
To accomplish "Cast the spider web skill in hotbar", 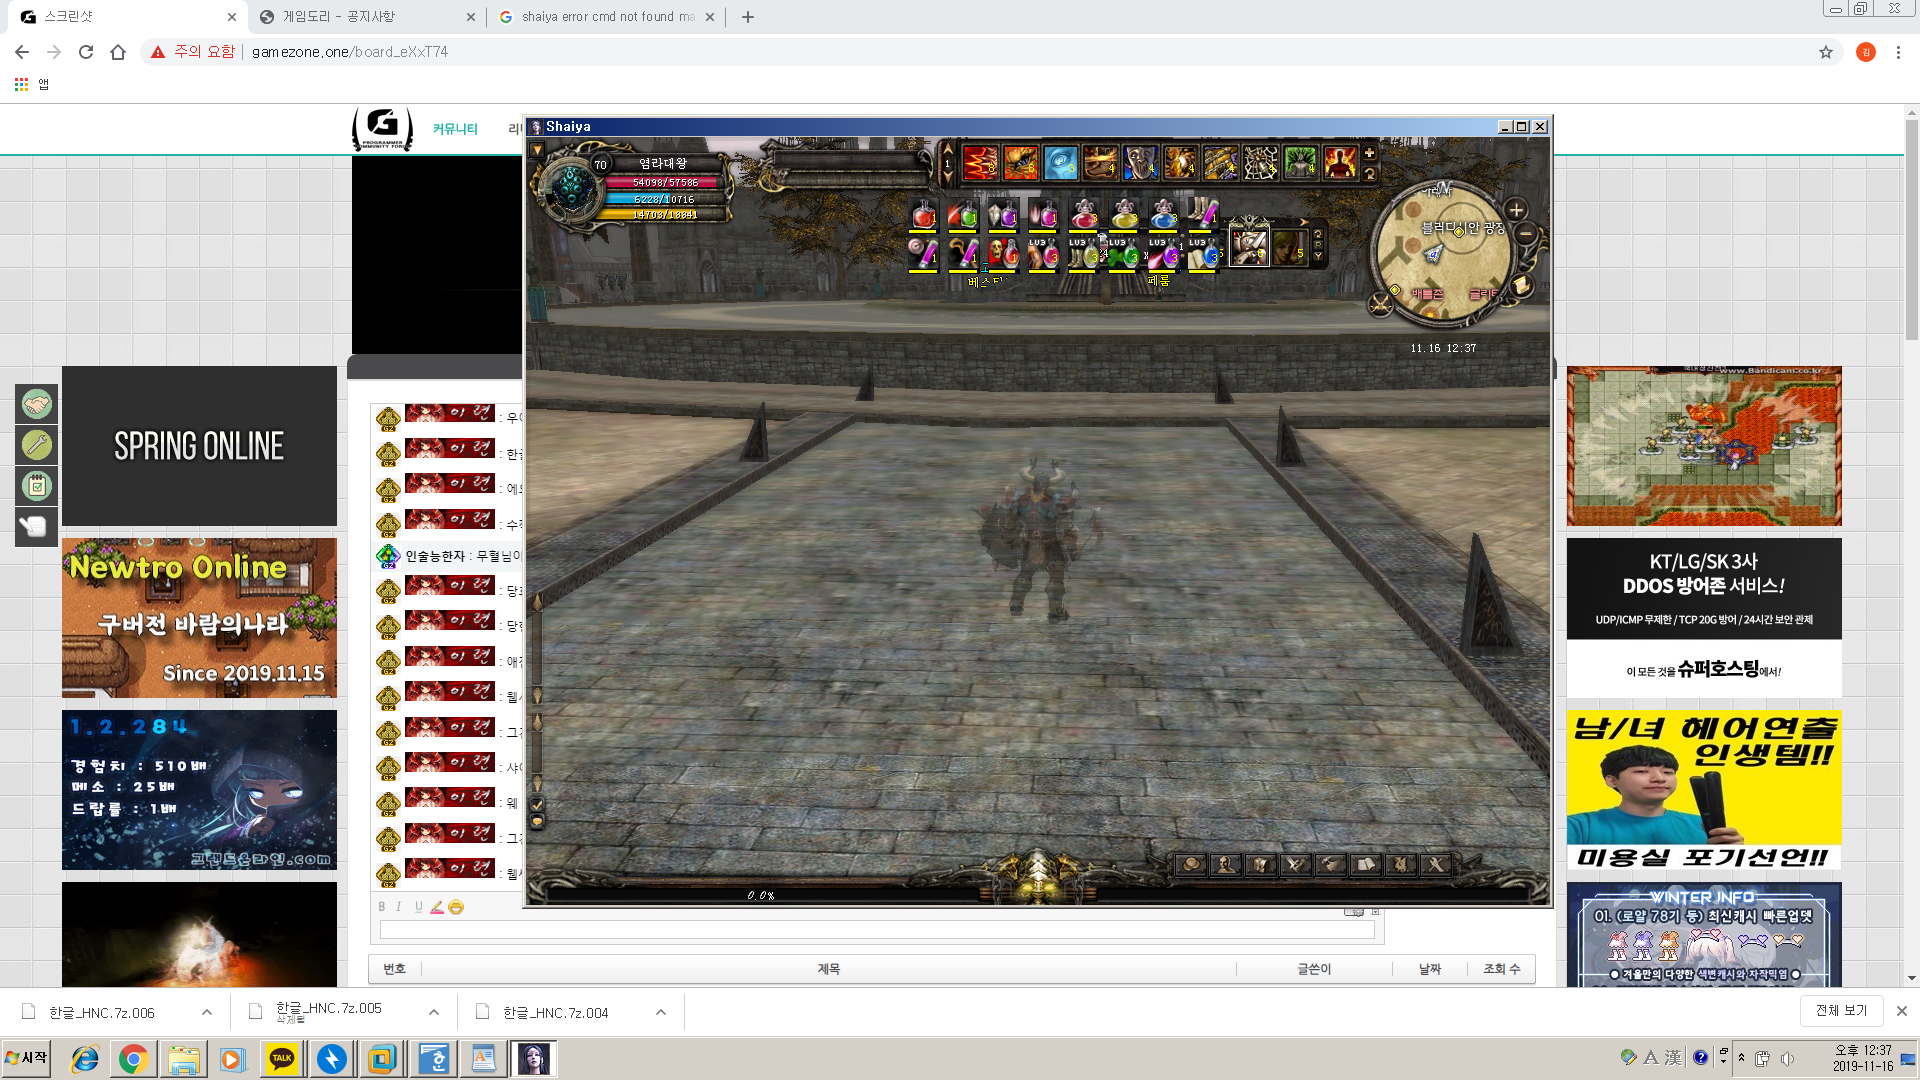I will click(x=1260, y=163).
